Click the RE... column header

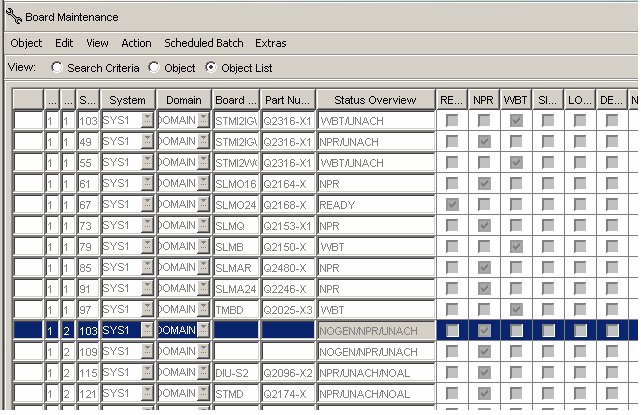[x=451, y=100]
